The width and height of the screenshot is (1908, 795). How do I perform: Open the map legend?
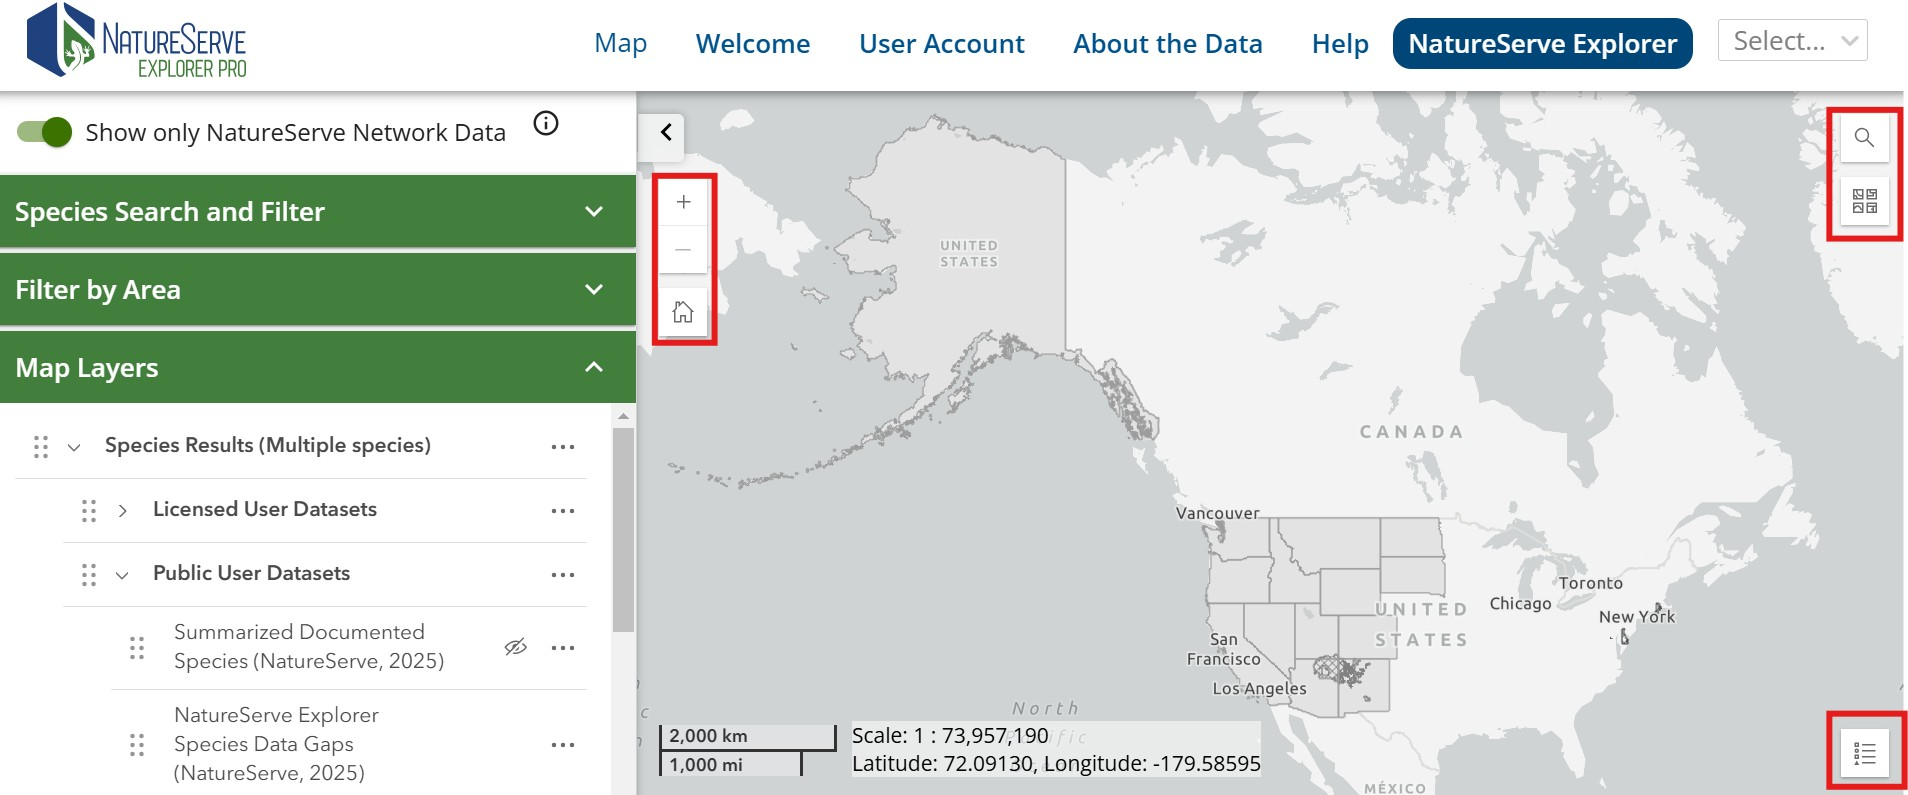point(1864,753)
